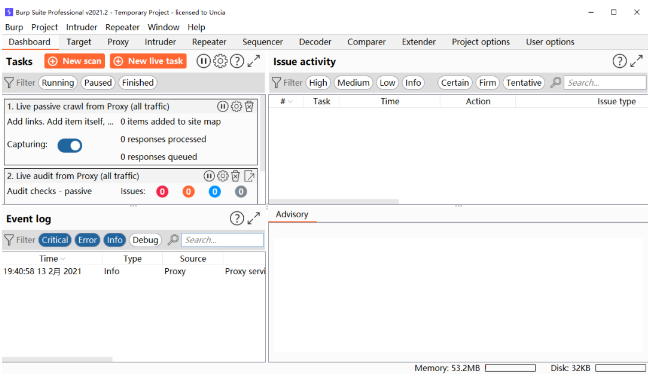Image resolution: width=651 pixels, height=379 pixels.
Task: Toggle the Error event log filter
Action: 88,240
